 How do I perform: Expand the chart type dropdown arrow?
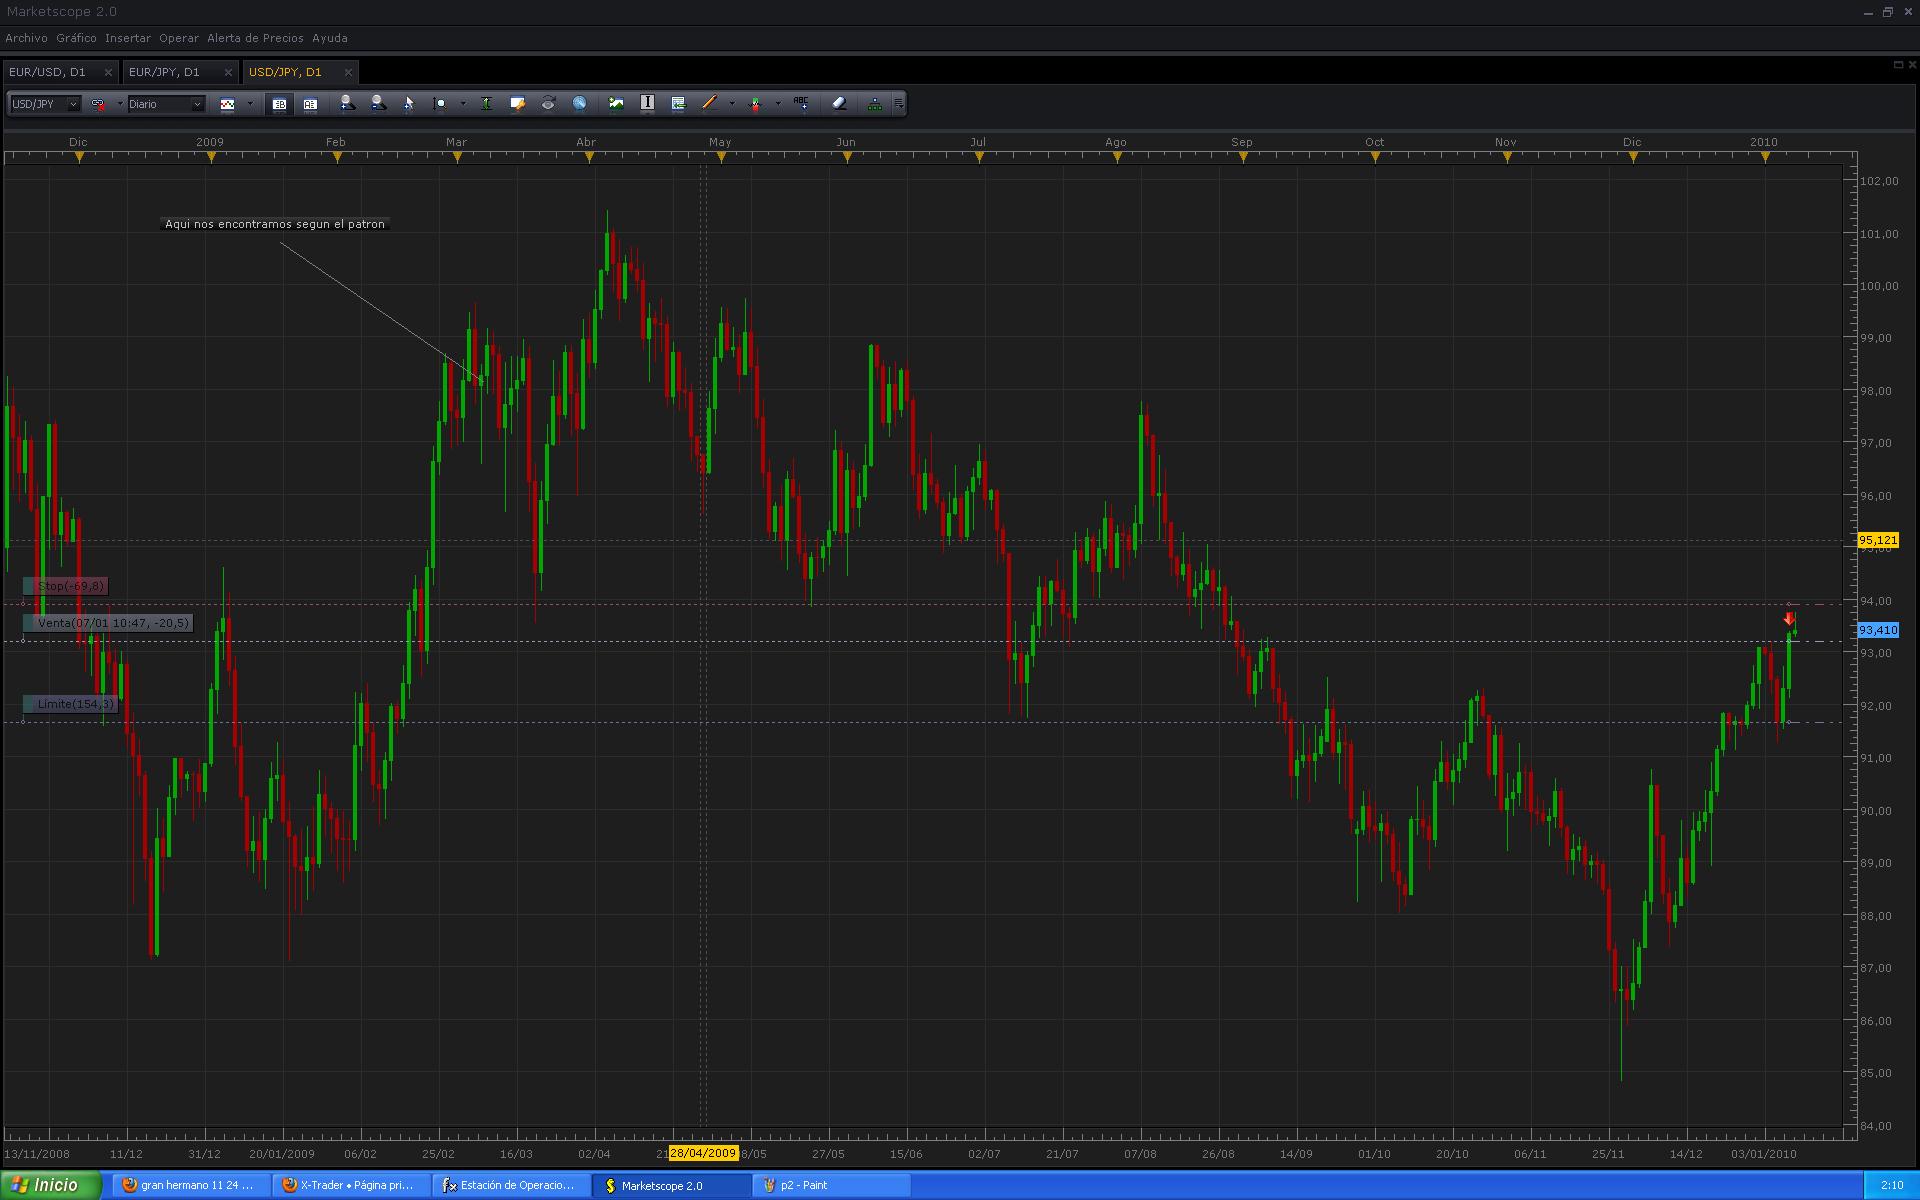250,104
